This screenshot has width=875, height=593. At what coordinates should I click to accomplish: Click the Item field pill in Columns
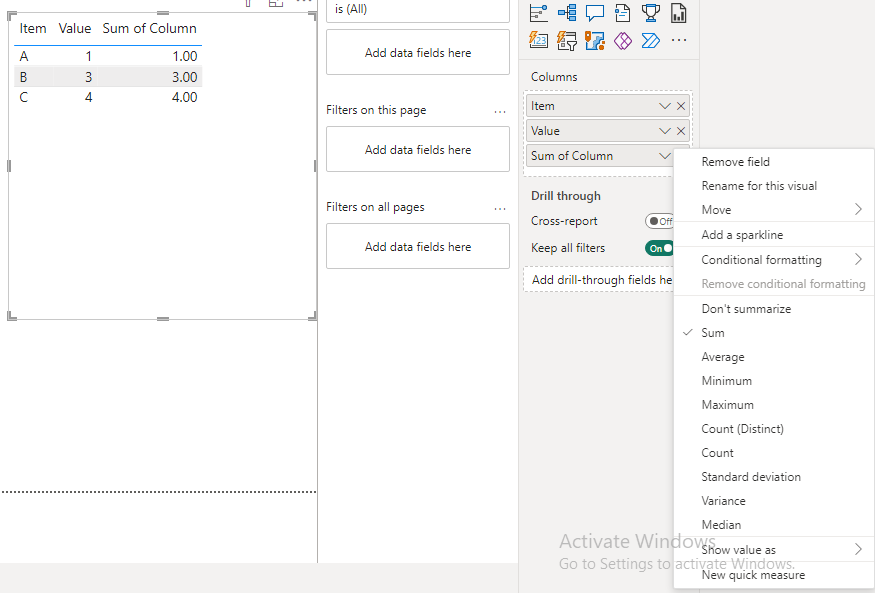point(608,106)
